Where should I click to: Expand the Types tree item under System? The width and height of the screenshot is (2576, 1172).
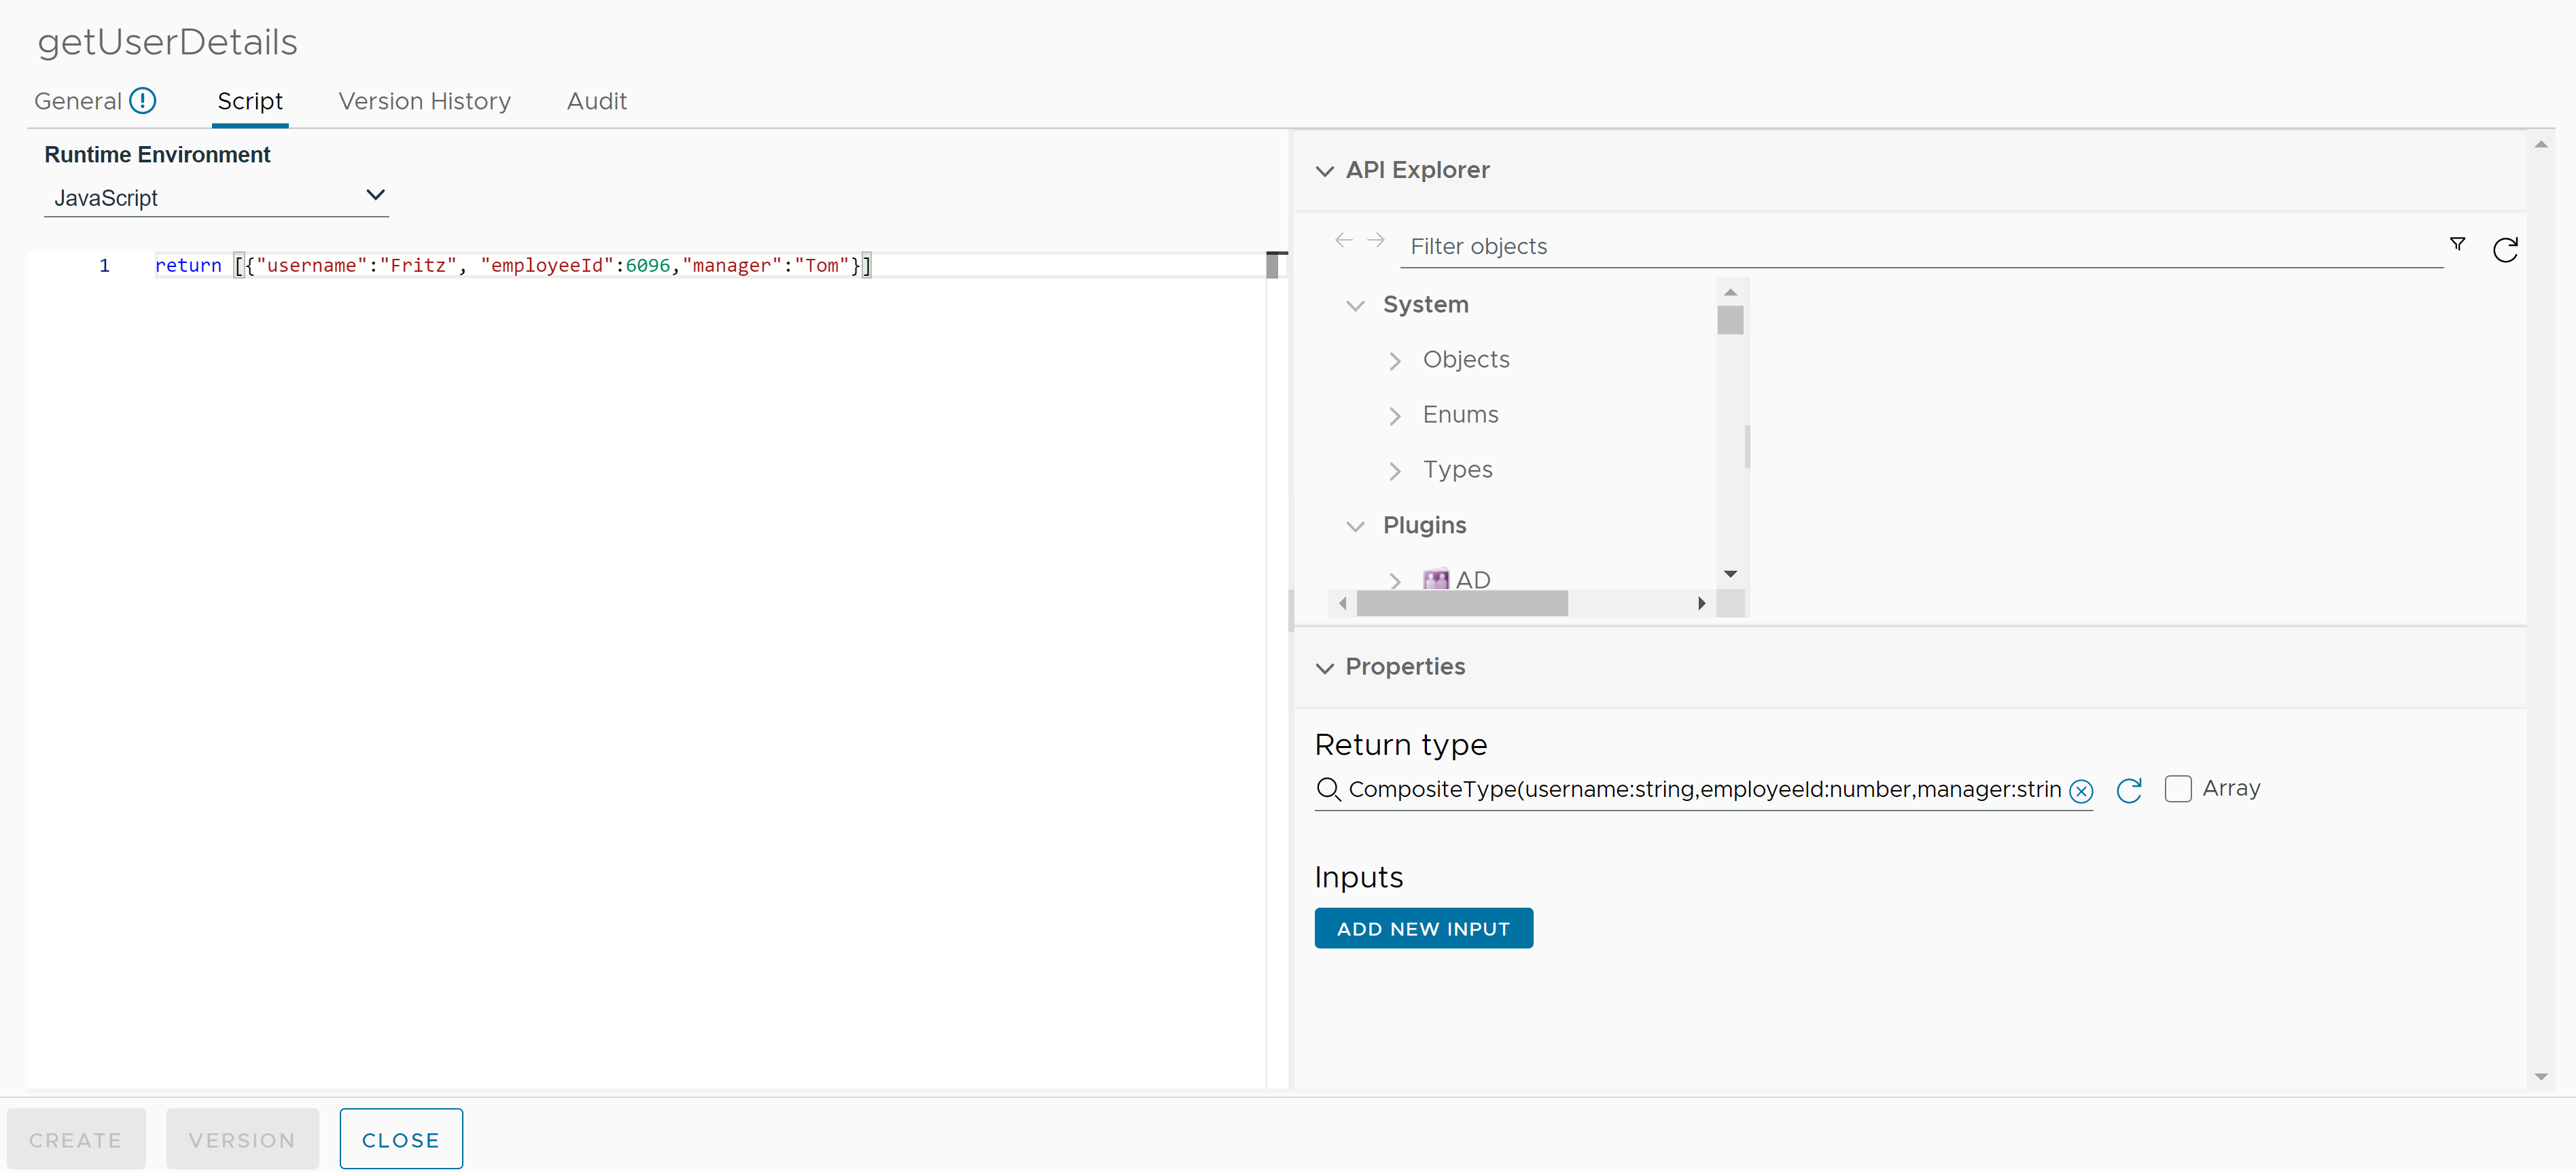[1395, 469]
